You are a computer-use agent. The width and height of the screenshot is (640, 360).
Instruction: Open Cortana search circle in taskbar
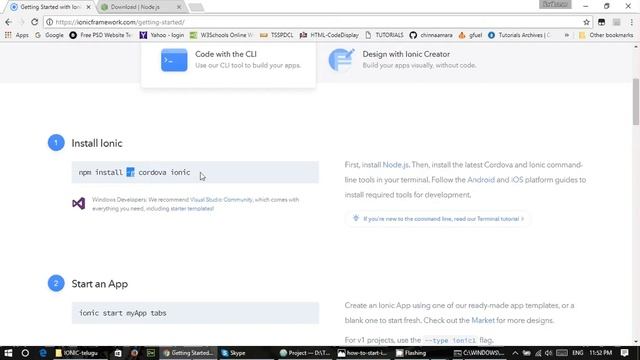25,353
